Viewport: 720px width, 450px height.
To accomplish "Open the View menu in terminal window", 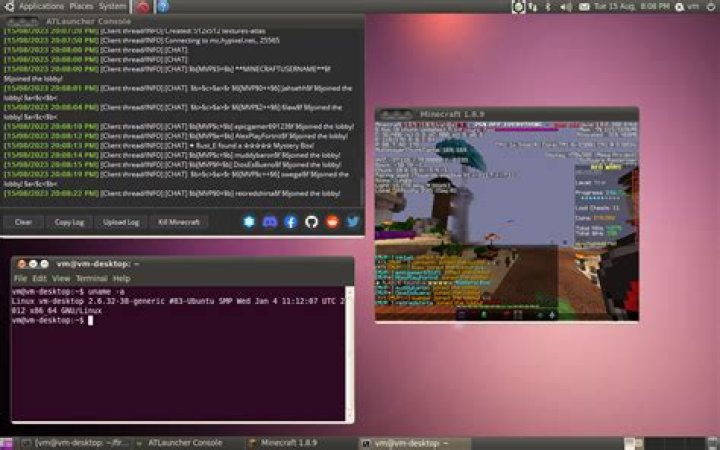I will pos(61,278).
